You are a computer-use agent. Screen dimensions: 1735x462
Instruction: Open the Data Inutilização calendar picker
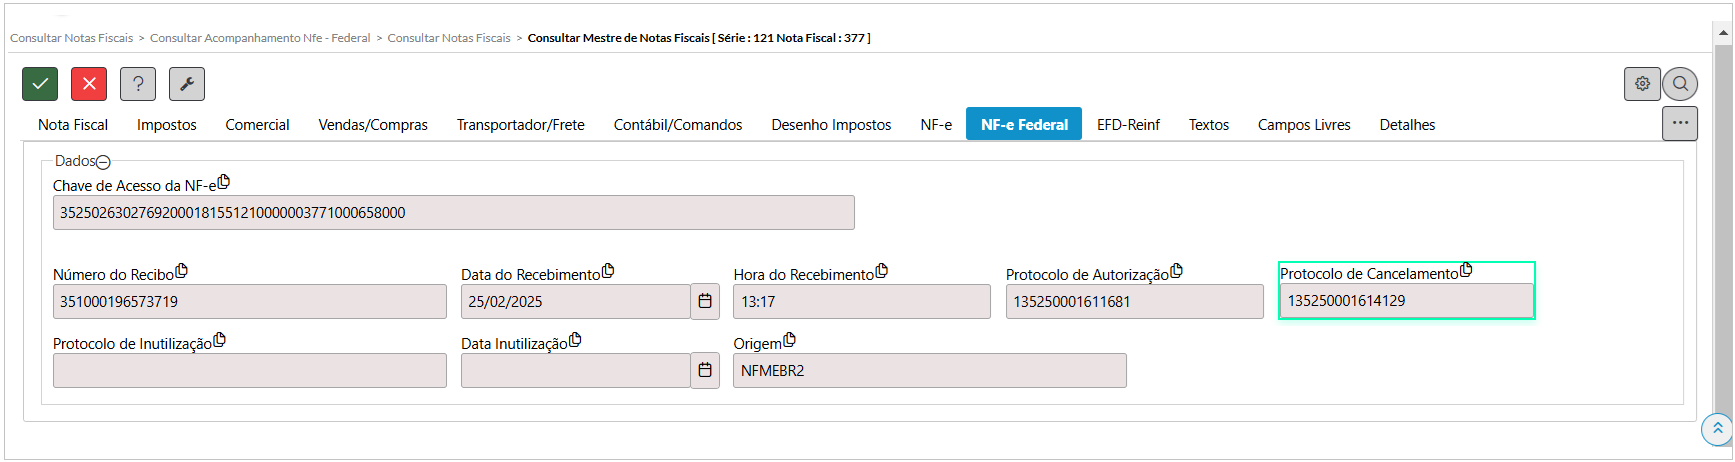(x=705, y=370)
